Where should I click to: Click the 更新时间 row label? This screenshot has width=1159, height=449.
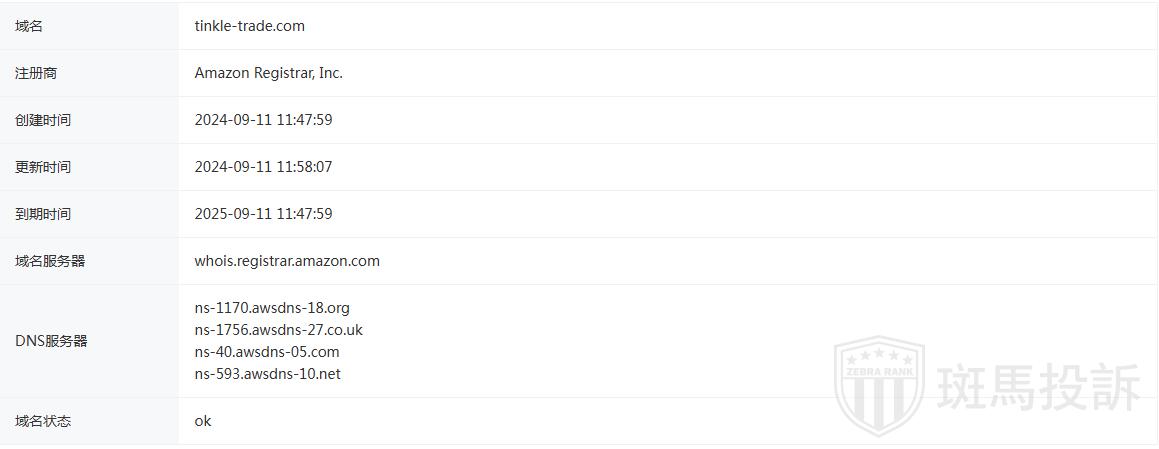click(43, 167)
